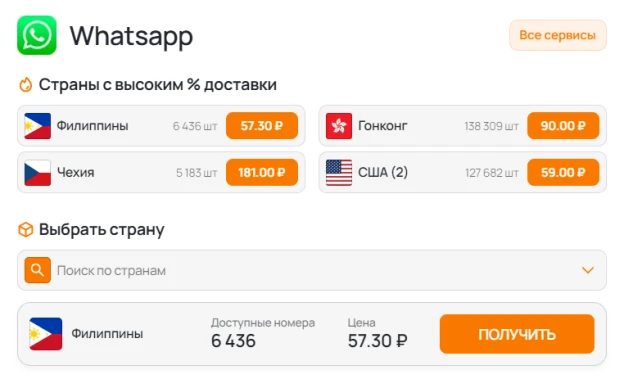Click the green WhatsApp logo icon

(37, 35)
